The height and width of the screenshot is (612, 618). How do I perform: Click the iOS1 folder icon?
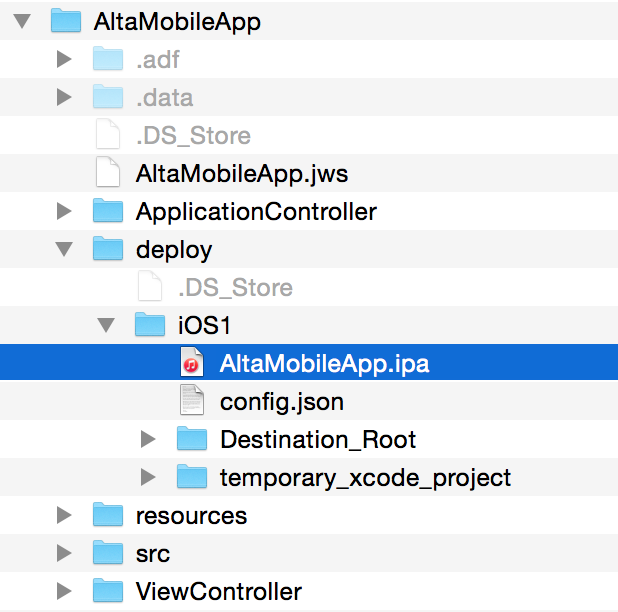click(150, 324)
